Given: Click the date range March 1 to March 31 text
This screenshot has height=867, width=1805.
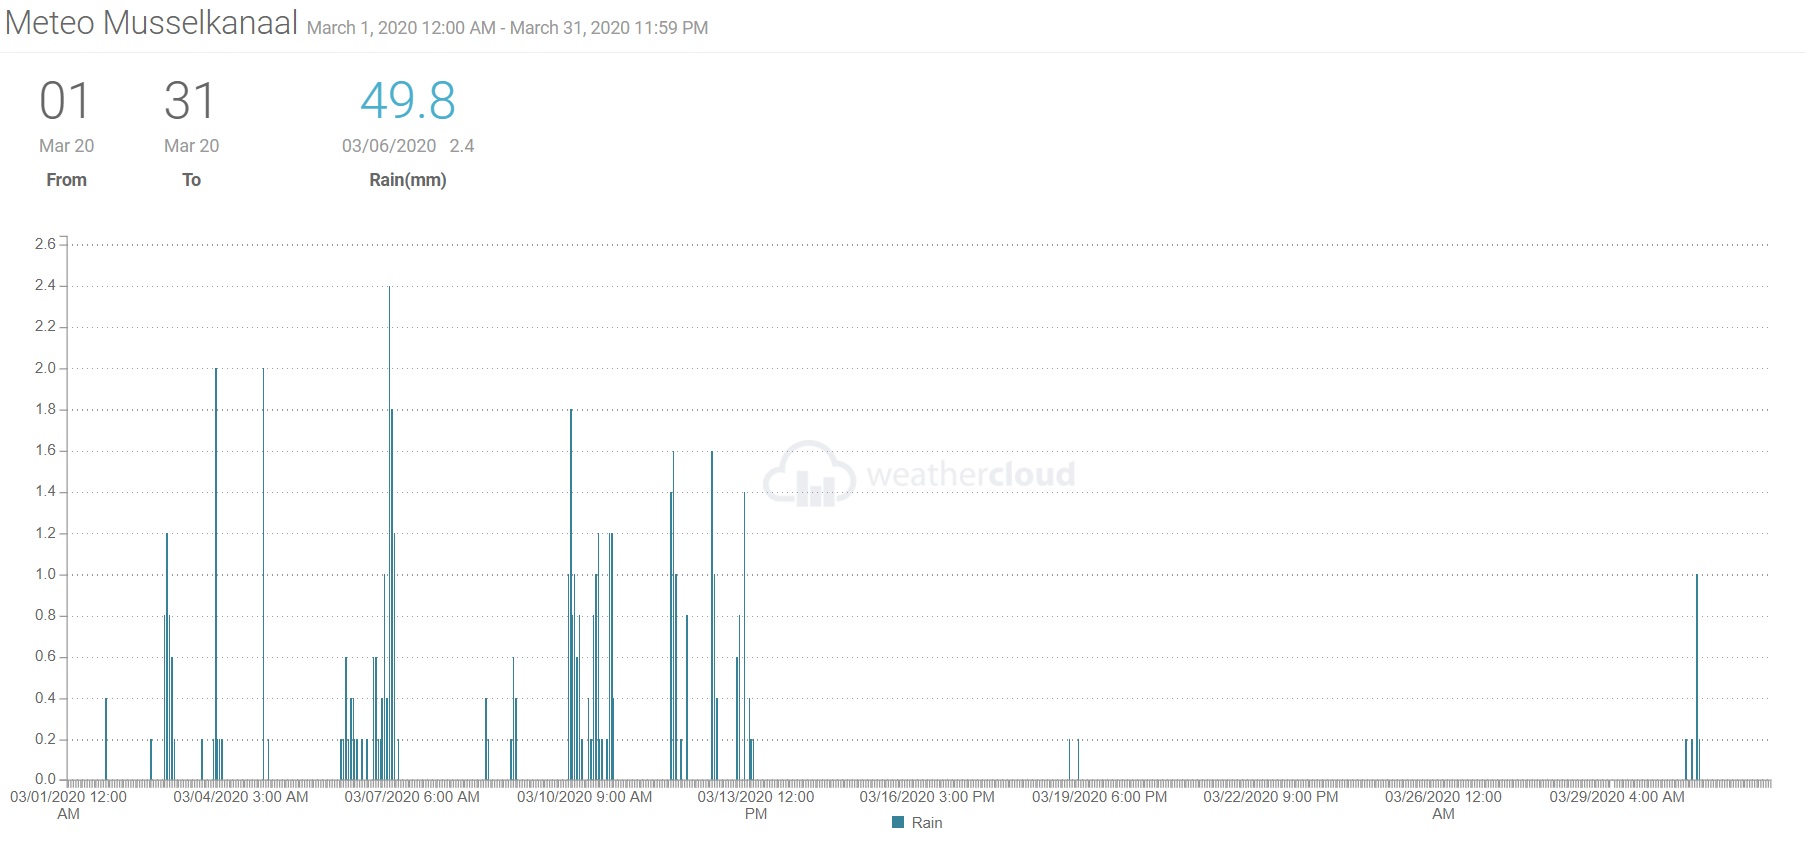Looking at the screenshot, I should tap(507, 28).
